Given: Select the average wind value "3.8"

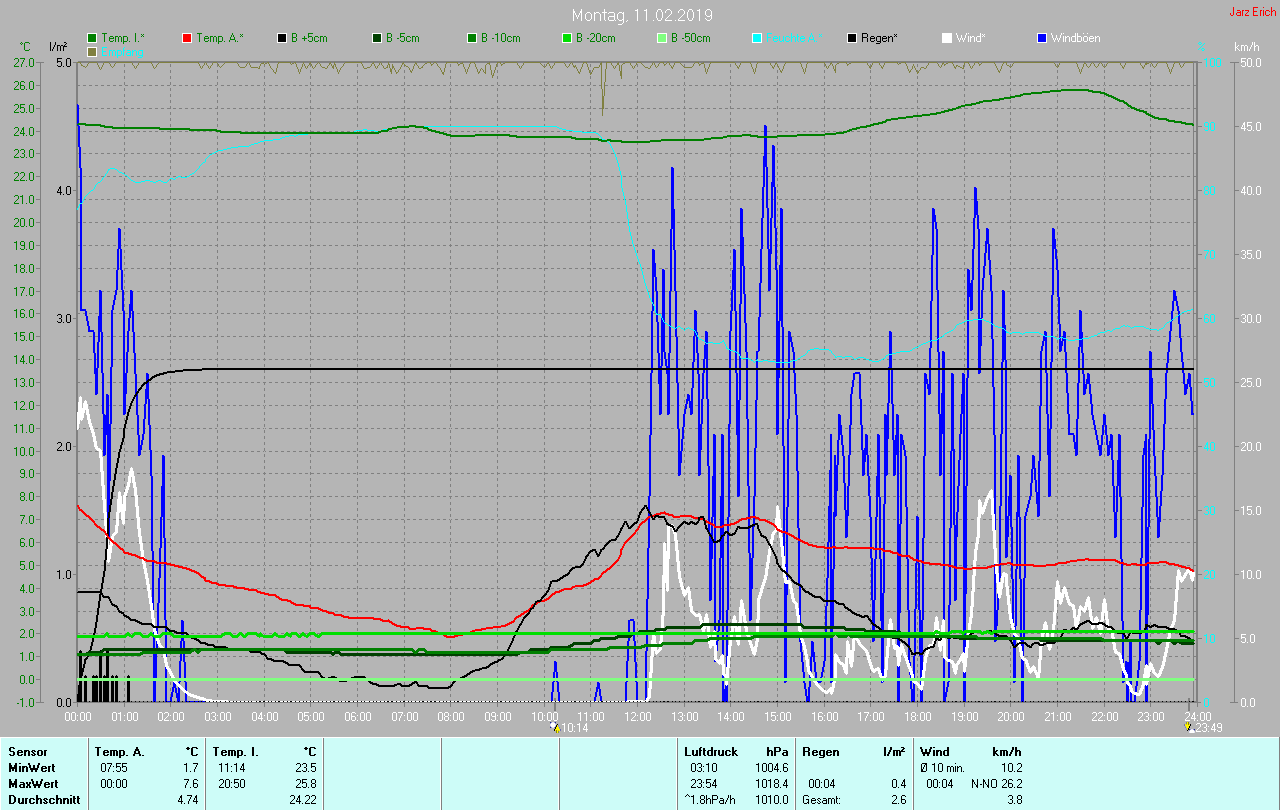Looking at the screenshot, I should point(1014,800).
